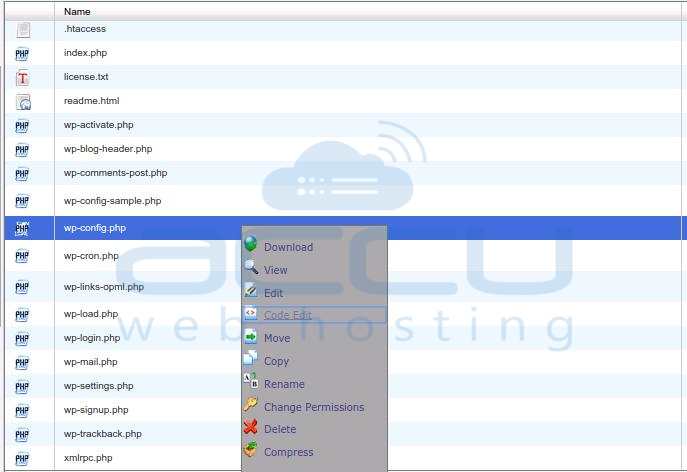Click the PHP icon beside wp-cron.php

tap(22, 256)
